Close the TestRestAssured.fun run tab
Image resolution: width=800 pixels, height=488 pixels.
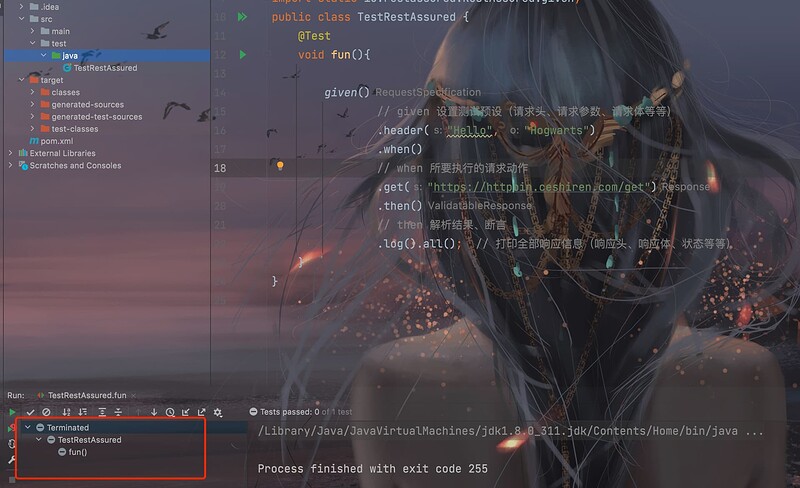(134, 396)
